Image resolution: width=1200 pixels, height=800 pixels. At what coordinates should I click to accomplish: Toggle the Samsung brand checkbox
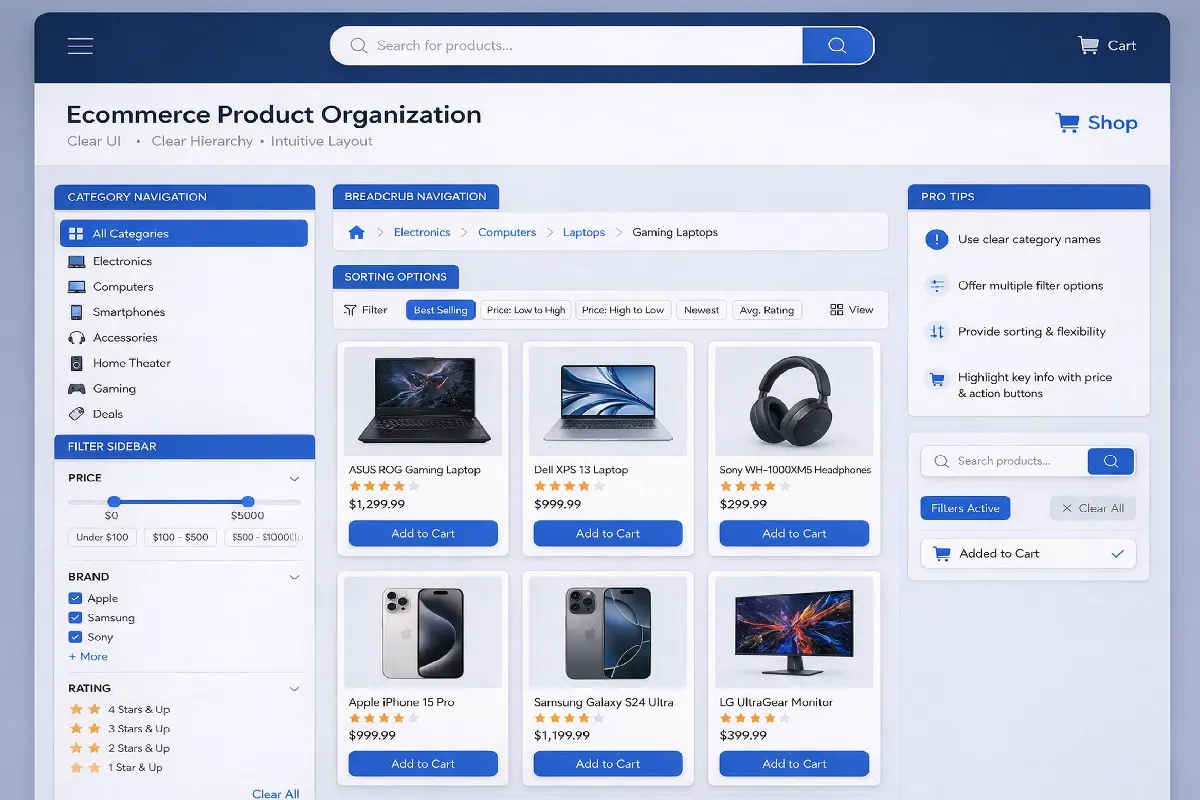coord(75,618)
